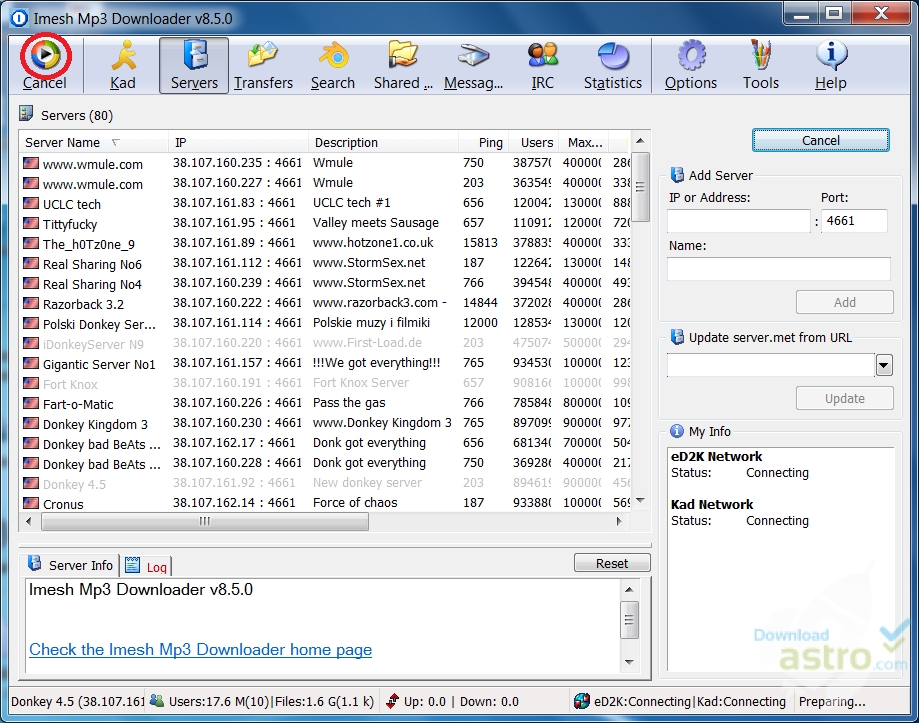Select the Donkey Kingdom 3 server row
This screenshot has width=919, height=723.
click(325, 423)
